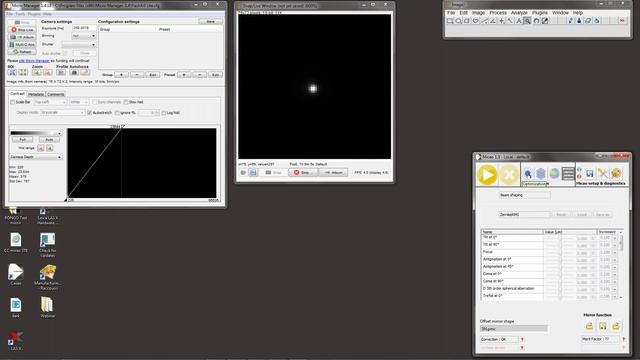Open the scale bar position dropdown

pos(50,102)
